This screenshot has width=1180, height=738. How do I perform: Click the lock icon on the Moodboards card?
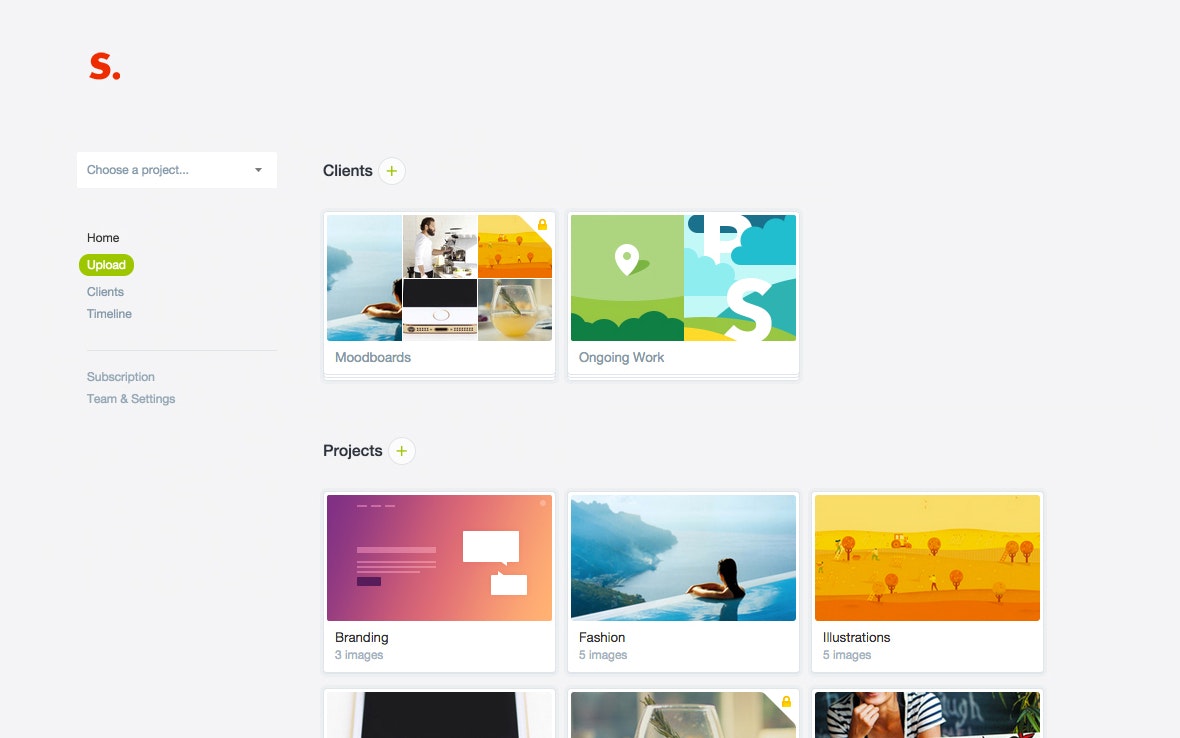point(542,222)
